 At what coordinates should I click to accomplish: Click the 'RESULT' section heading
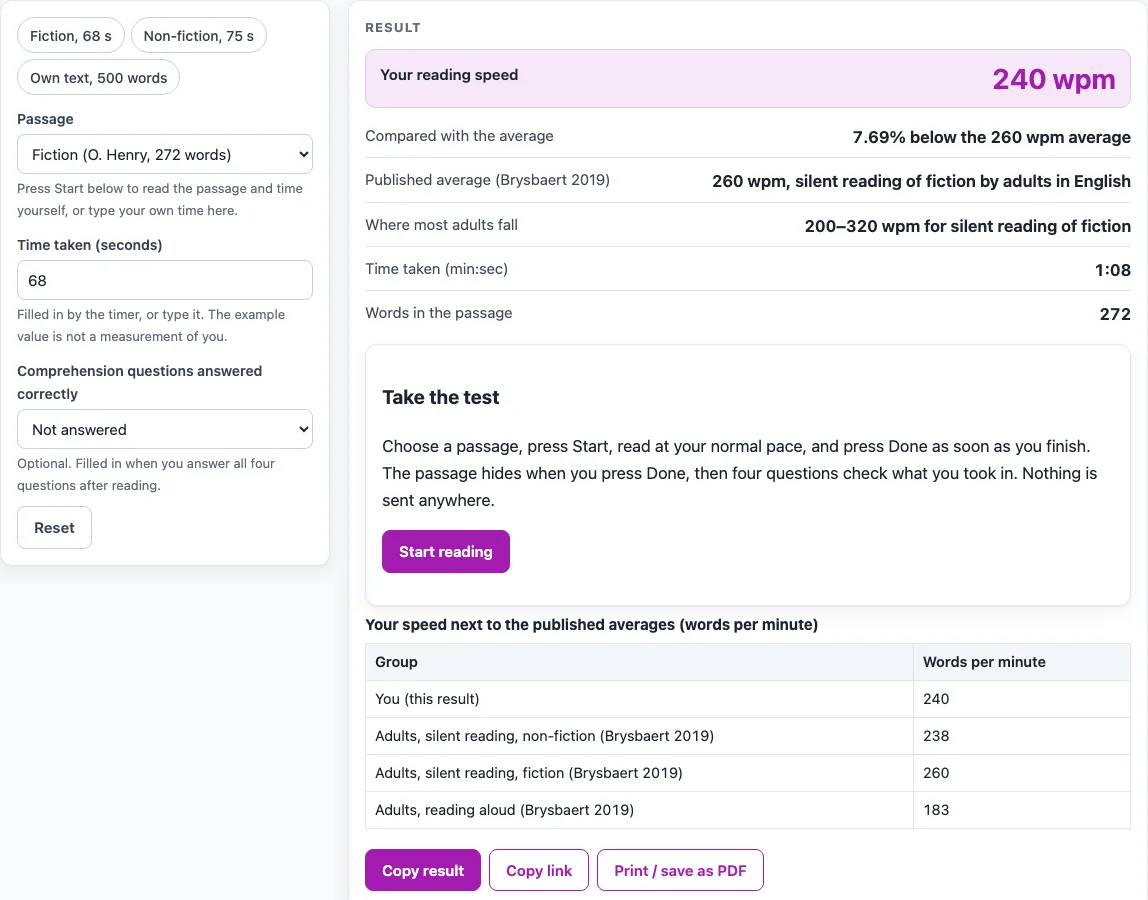[393, 28]
